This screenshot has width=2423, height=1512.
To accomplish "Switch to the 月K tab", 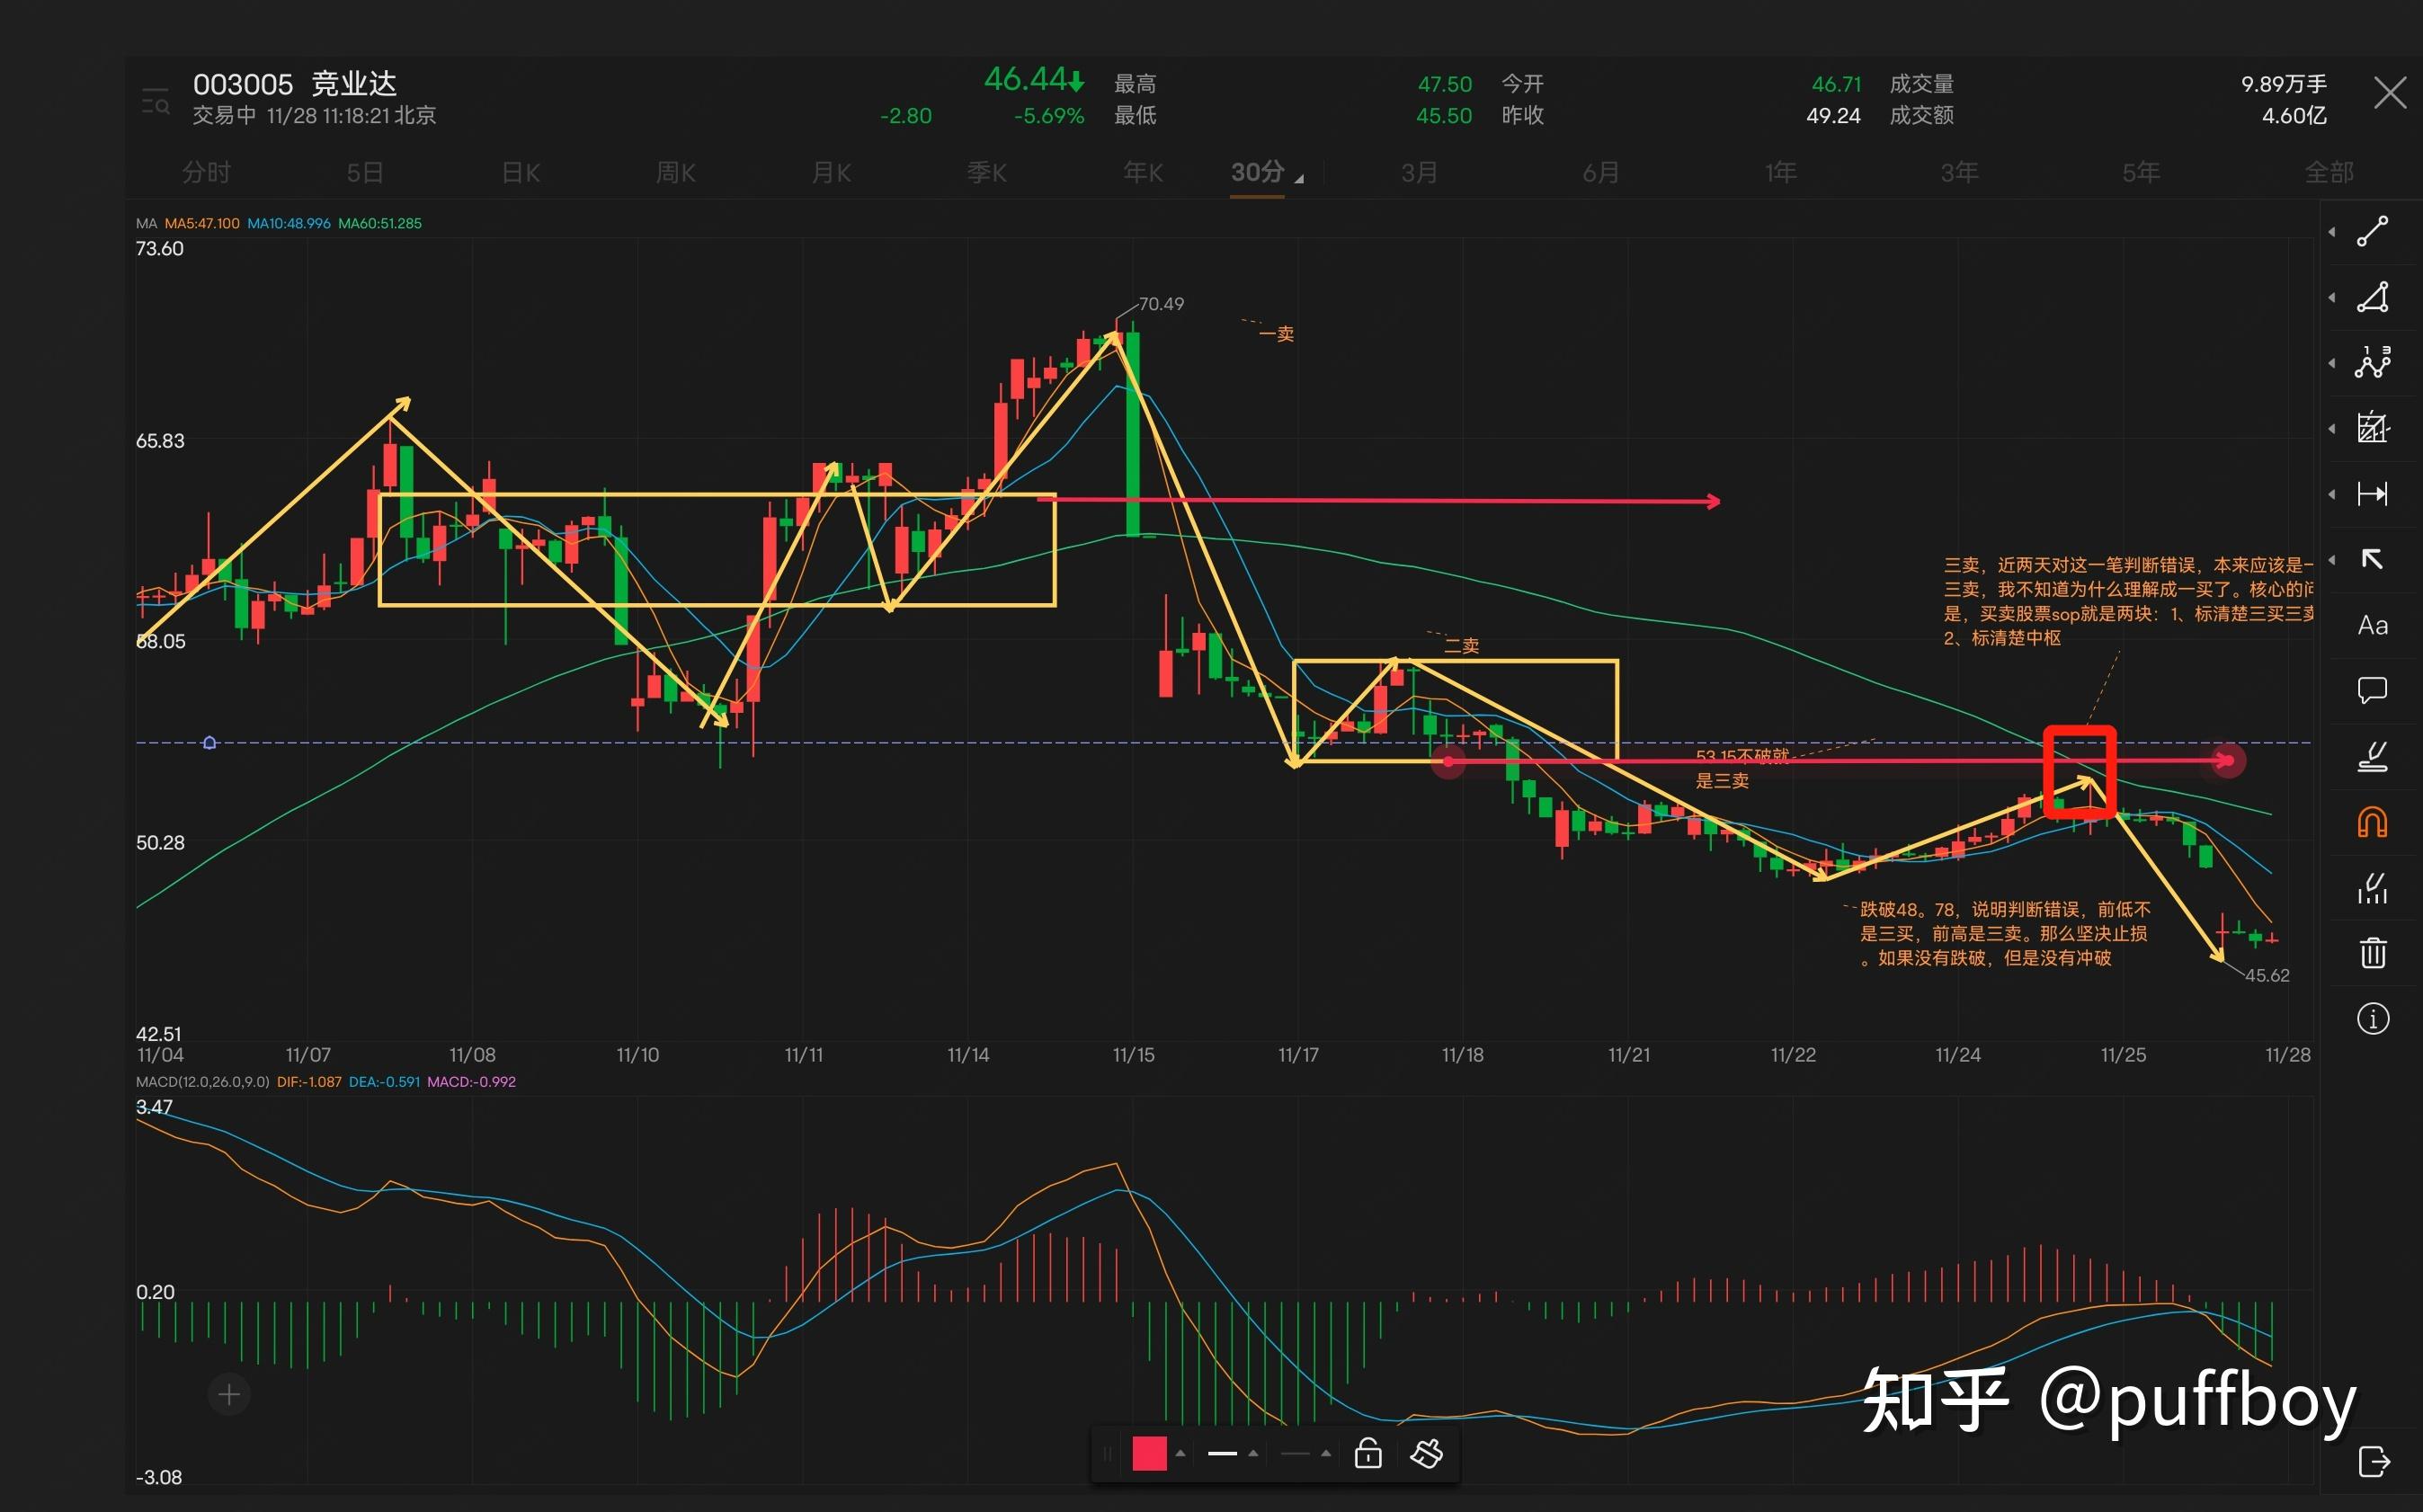I will pyautogui.click(x=831, y=172).
